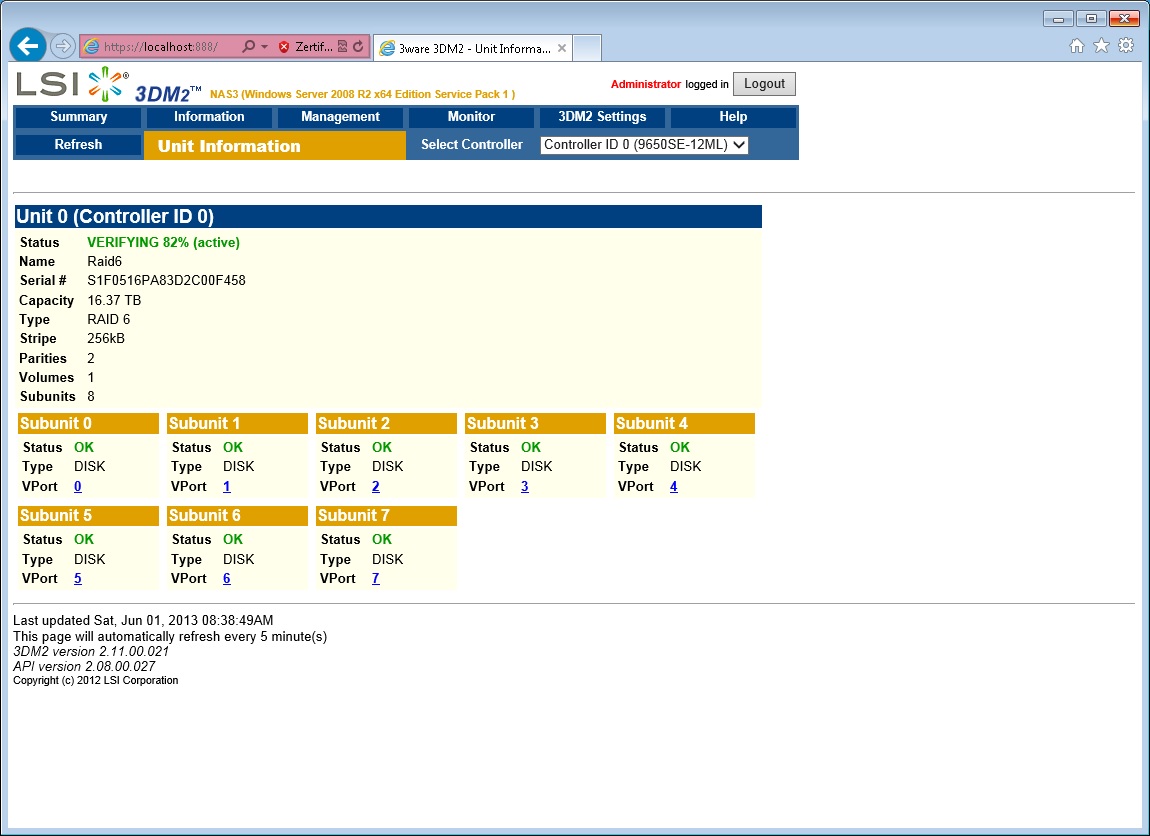Click the 'VERIFYING 82% (active)' status text

pyautogui.click(x=164, y=242)
